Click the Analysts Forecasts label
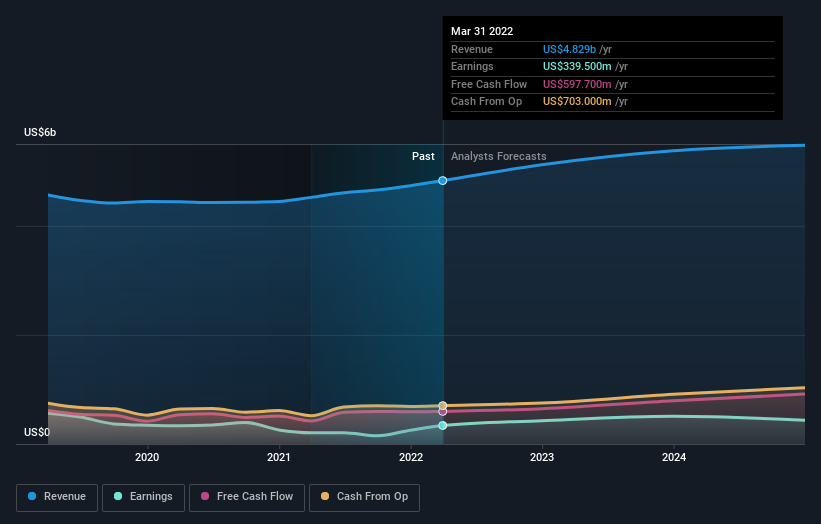This screenshot has height=524, width=821. [498, 157]
